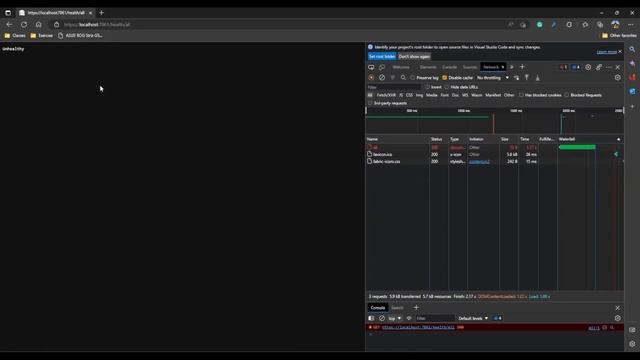Select the CSS filter type
The image size is (640, 360).
pyautogui.click(x=409, y=95)
